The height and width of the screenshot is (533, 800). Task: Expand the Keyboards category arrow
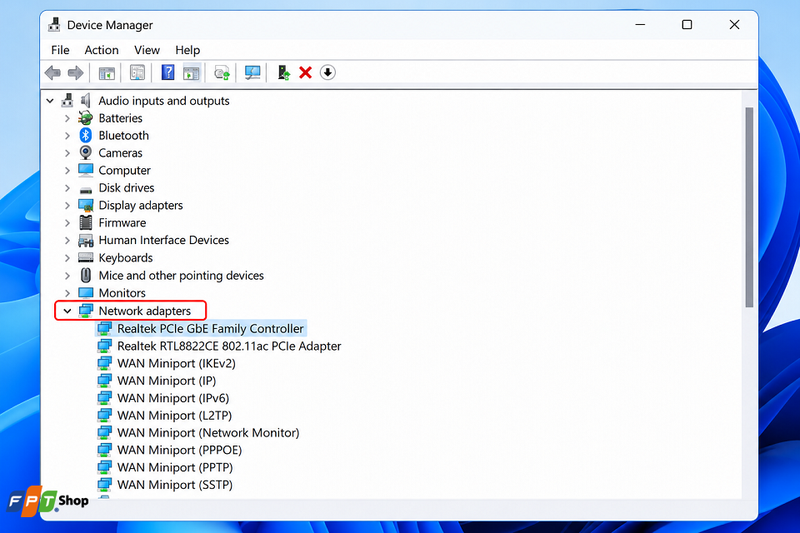(x=67, y=258)
